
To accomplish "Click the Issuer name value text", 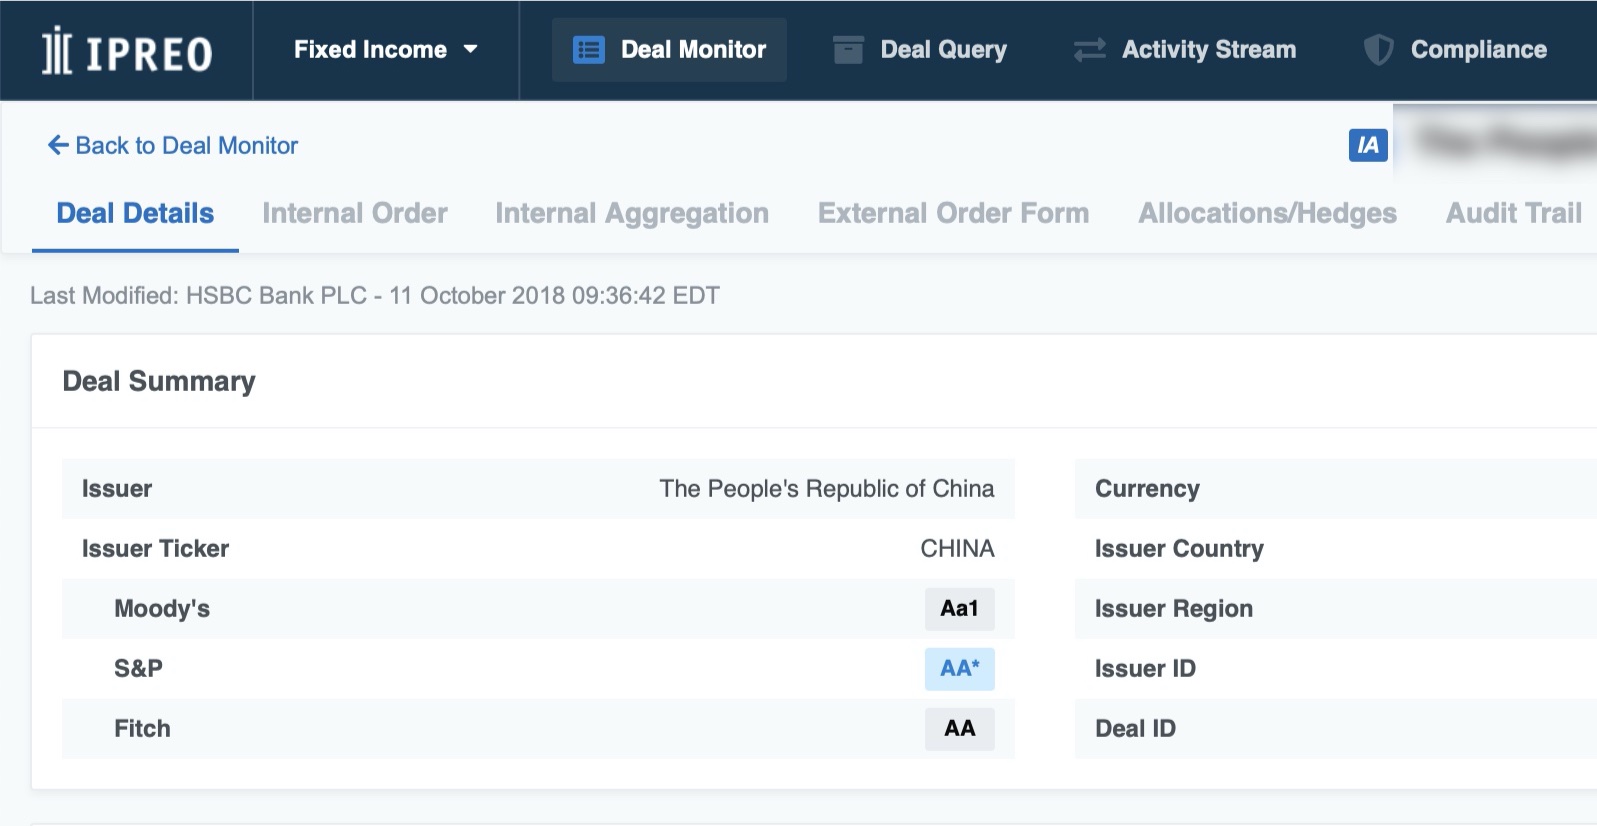I will pyautogui.click(x=826, y=489).
